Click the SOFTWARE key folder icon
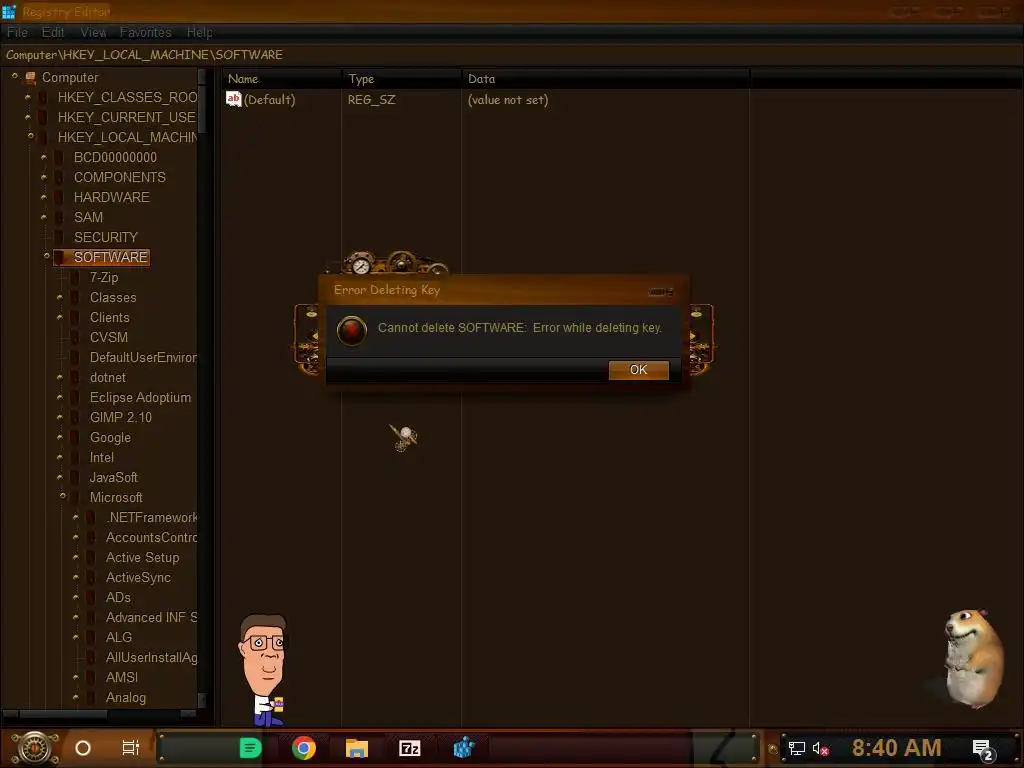1024x768 pixels. tap(61, 257)
